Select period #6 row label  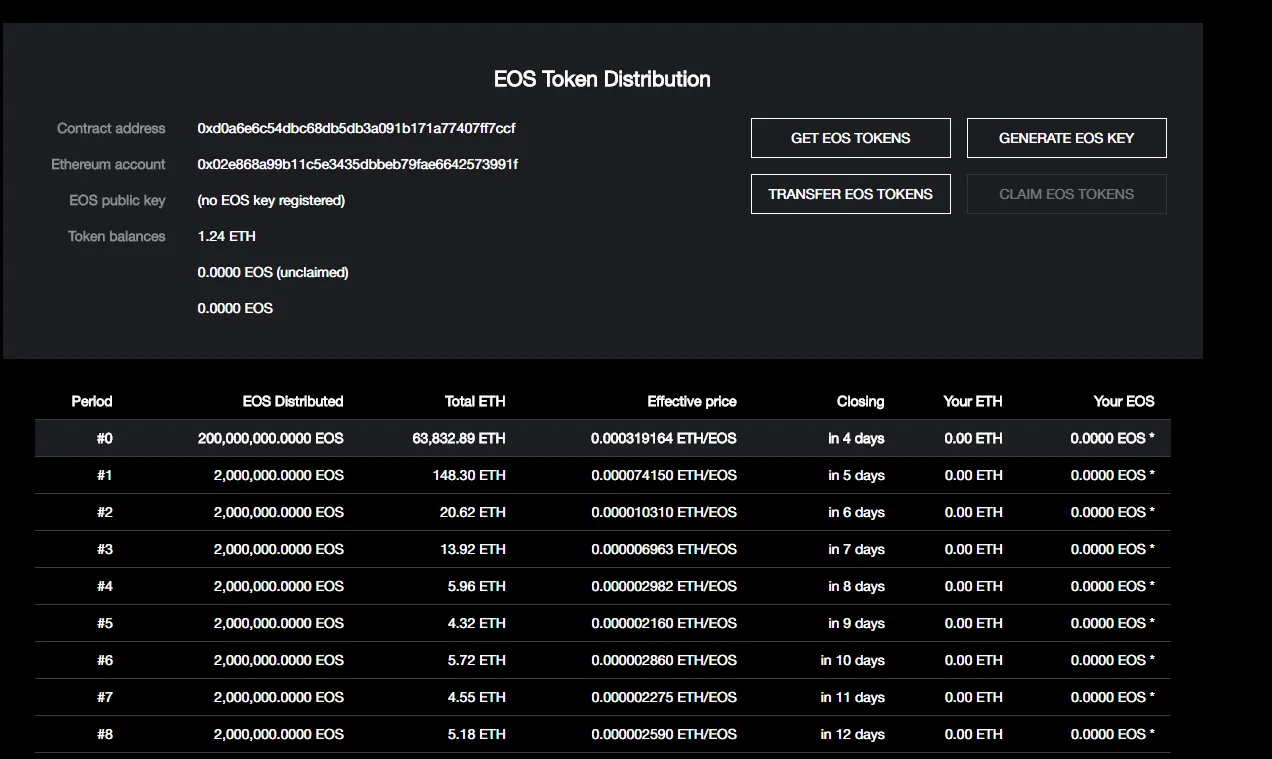pos(105,660)
